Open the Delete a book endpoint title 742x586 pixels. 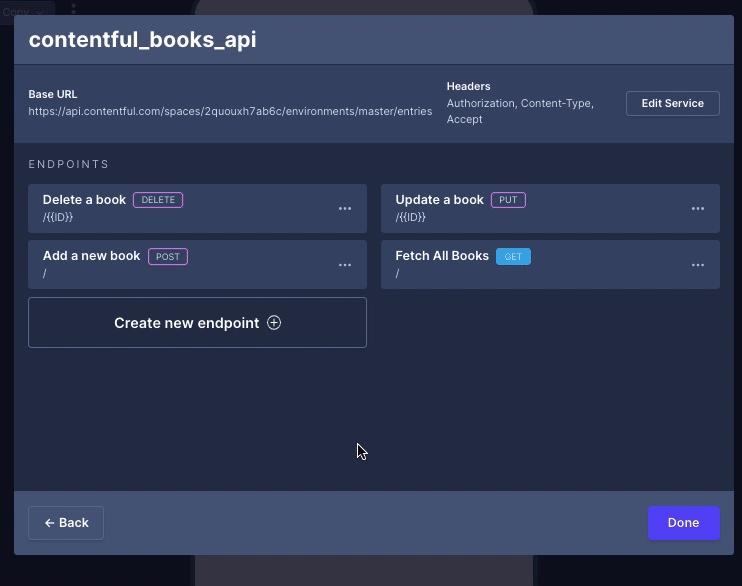tap(84, 200)
